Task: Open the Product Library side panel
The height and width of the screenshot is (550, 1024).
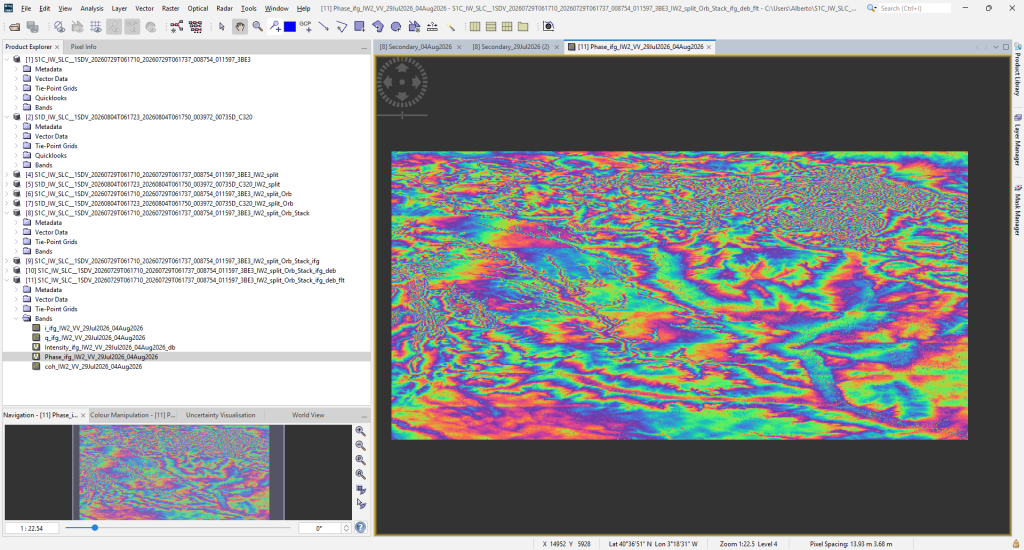Action: pyautogui.click(x=1017, y=70)
